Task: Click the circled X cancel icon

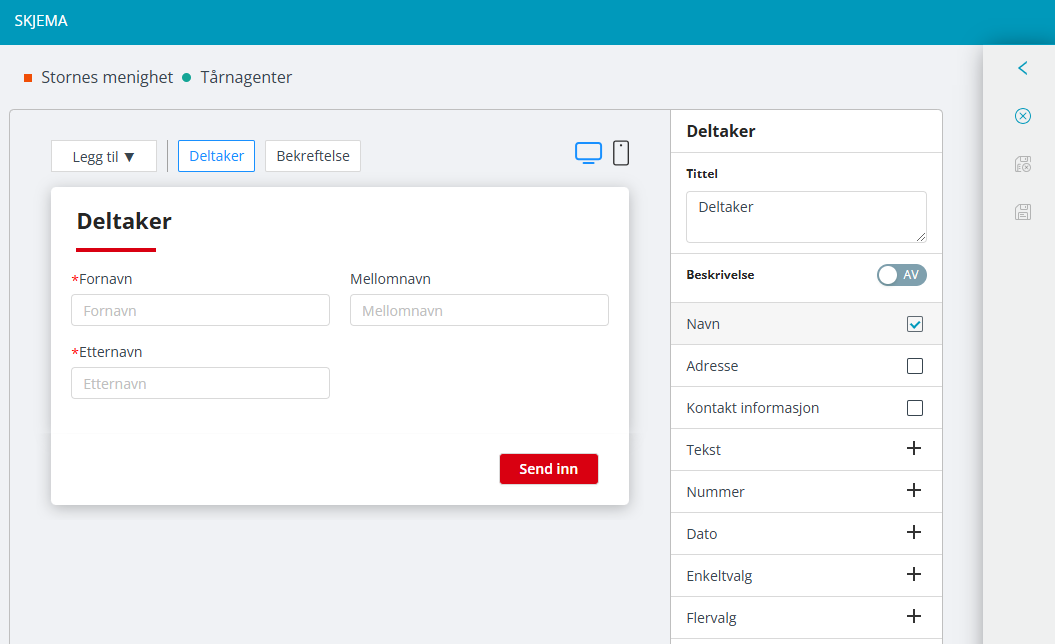Action: point(1022,116)
